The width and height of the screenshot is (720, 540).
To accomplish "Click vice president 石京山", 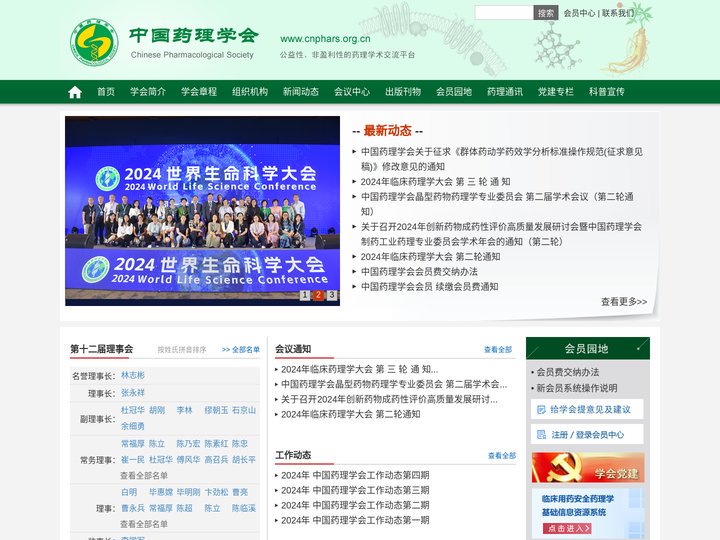I will click(244, 410).
